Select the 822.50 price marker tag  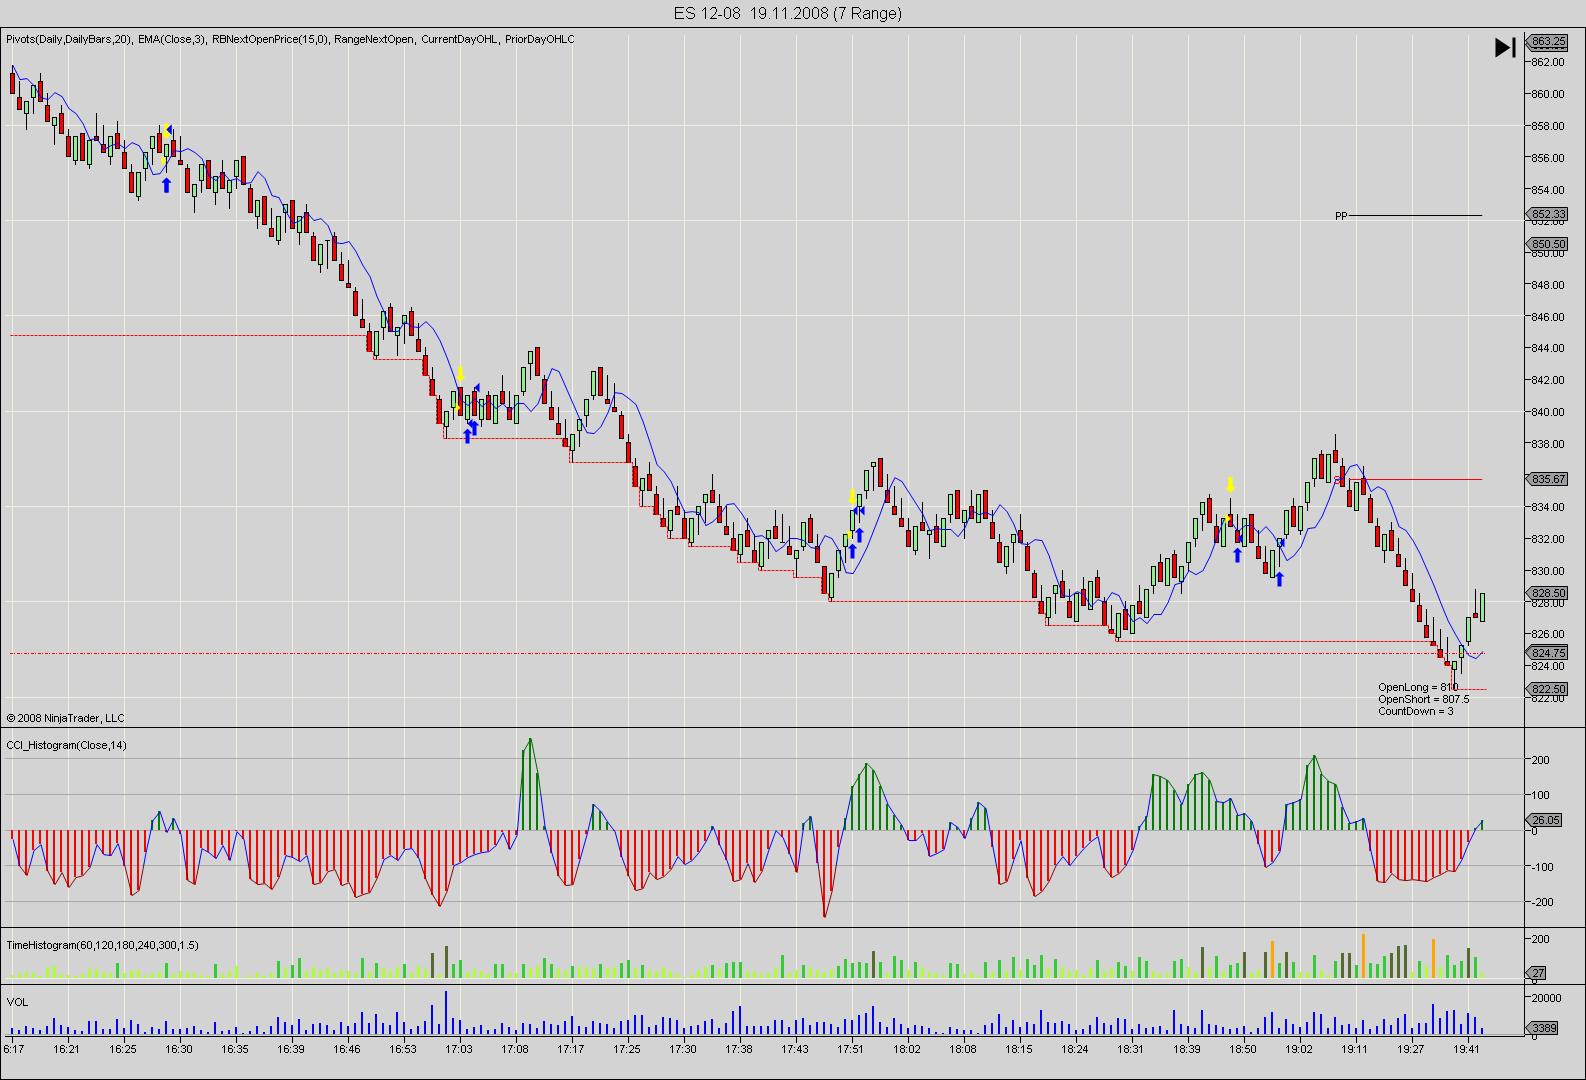(x=1548, y=689)
